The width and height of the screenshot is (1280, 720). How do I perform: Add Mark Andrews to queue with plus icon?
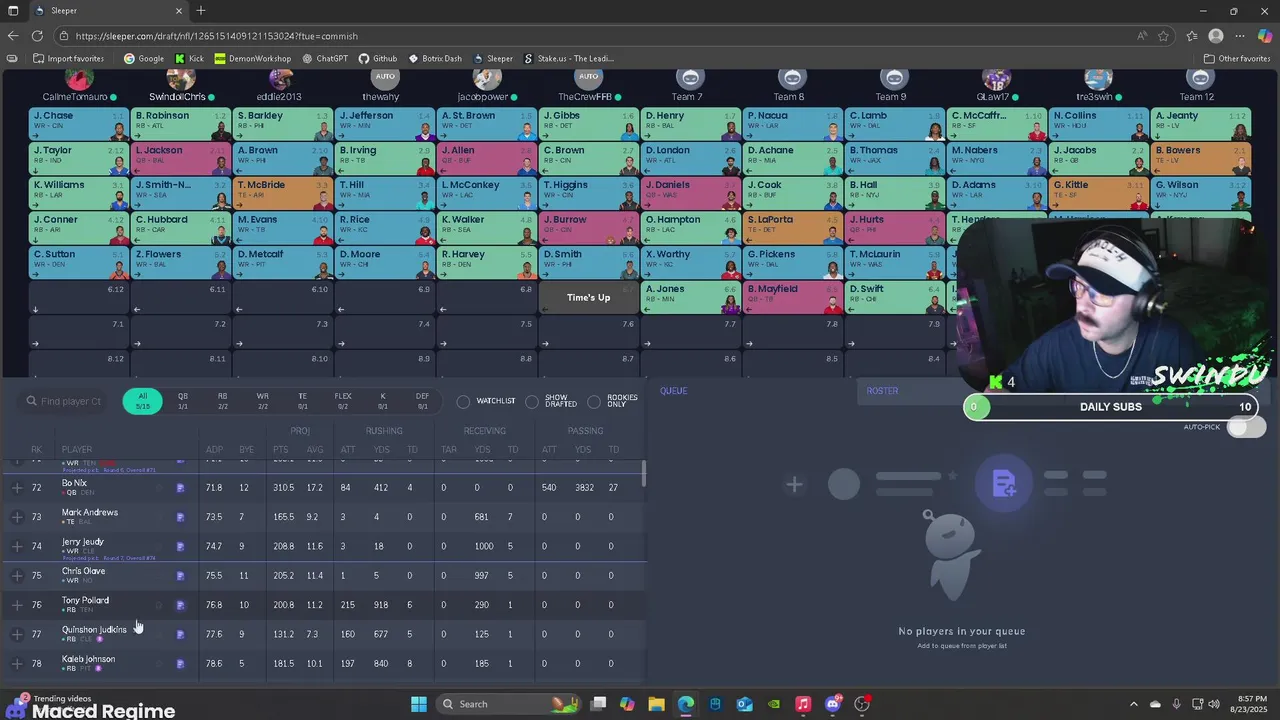(x=17, y=517)
